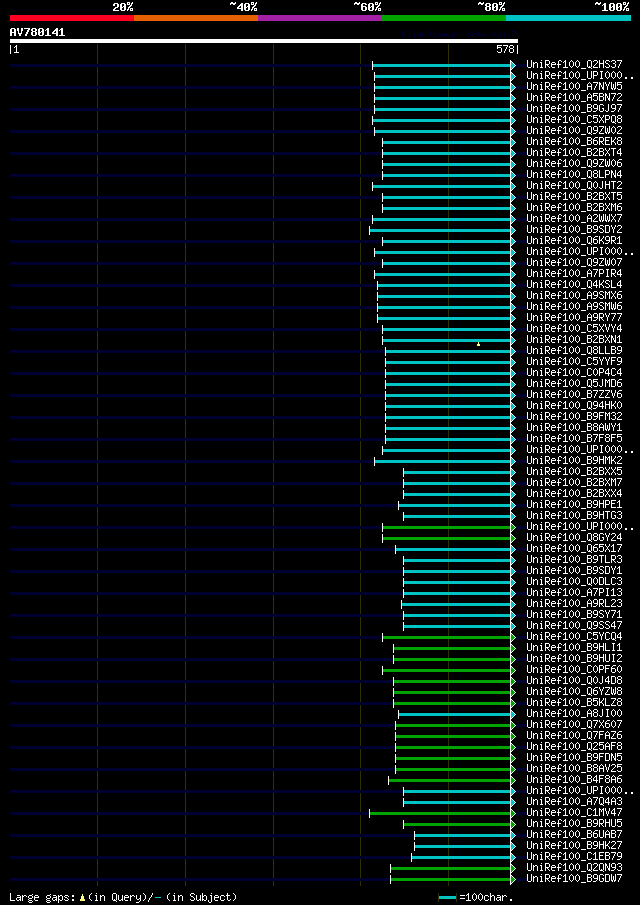Click hit label UniRef100_C5XPQ8
Image resolution: width=640 pixels, height=905 pixels.
pos(574,119)
